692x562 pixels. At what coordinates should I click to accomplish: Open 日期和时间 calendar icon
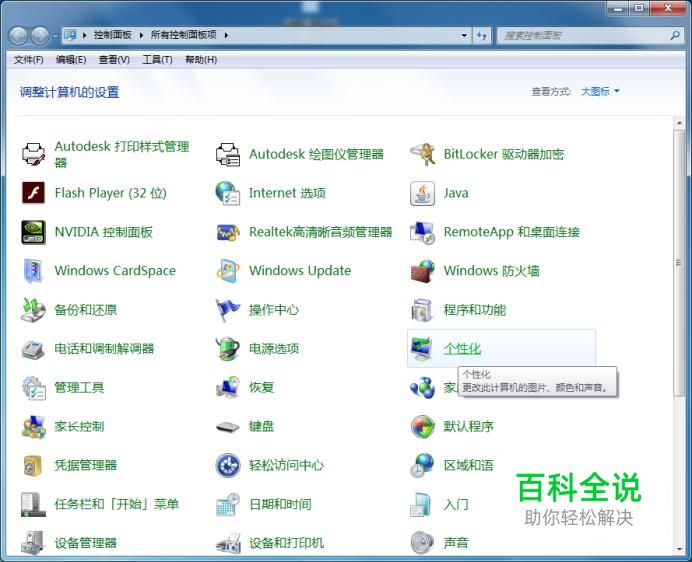point(228,504)
